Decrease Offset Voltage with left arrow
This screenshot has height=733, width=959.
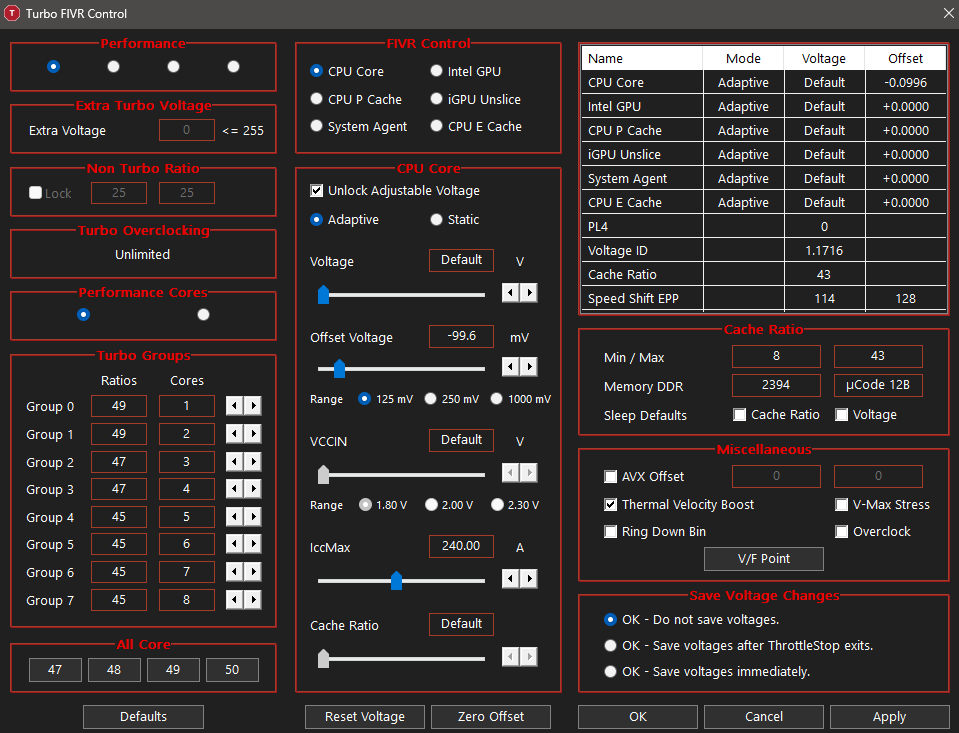[x=511, y=366]
